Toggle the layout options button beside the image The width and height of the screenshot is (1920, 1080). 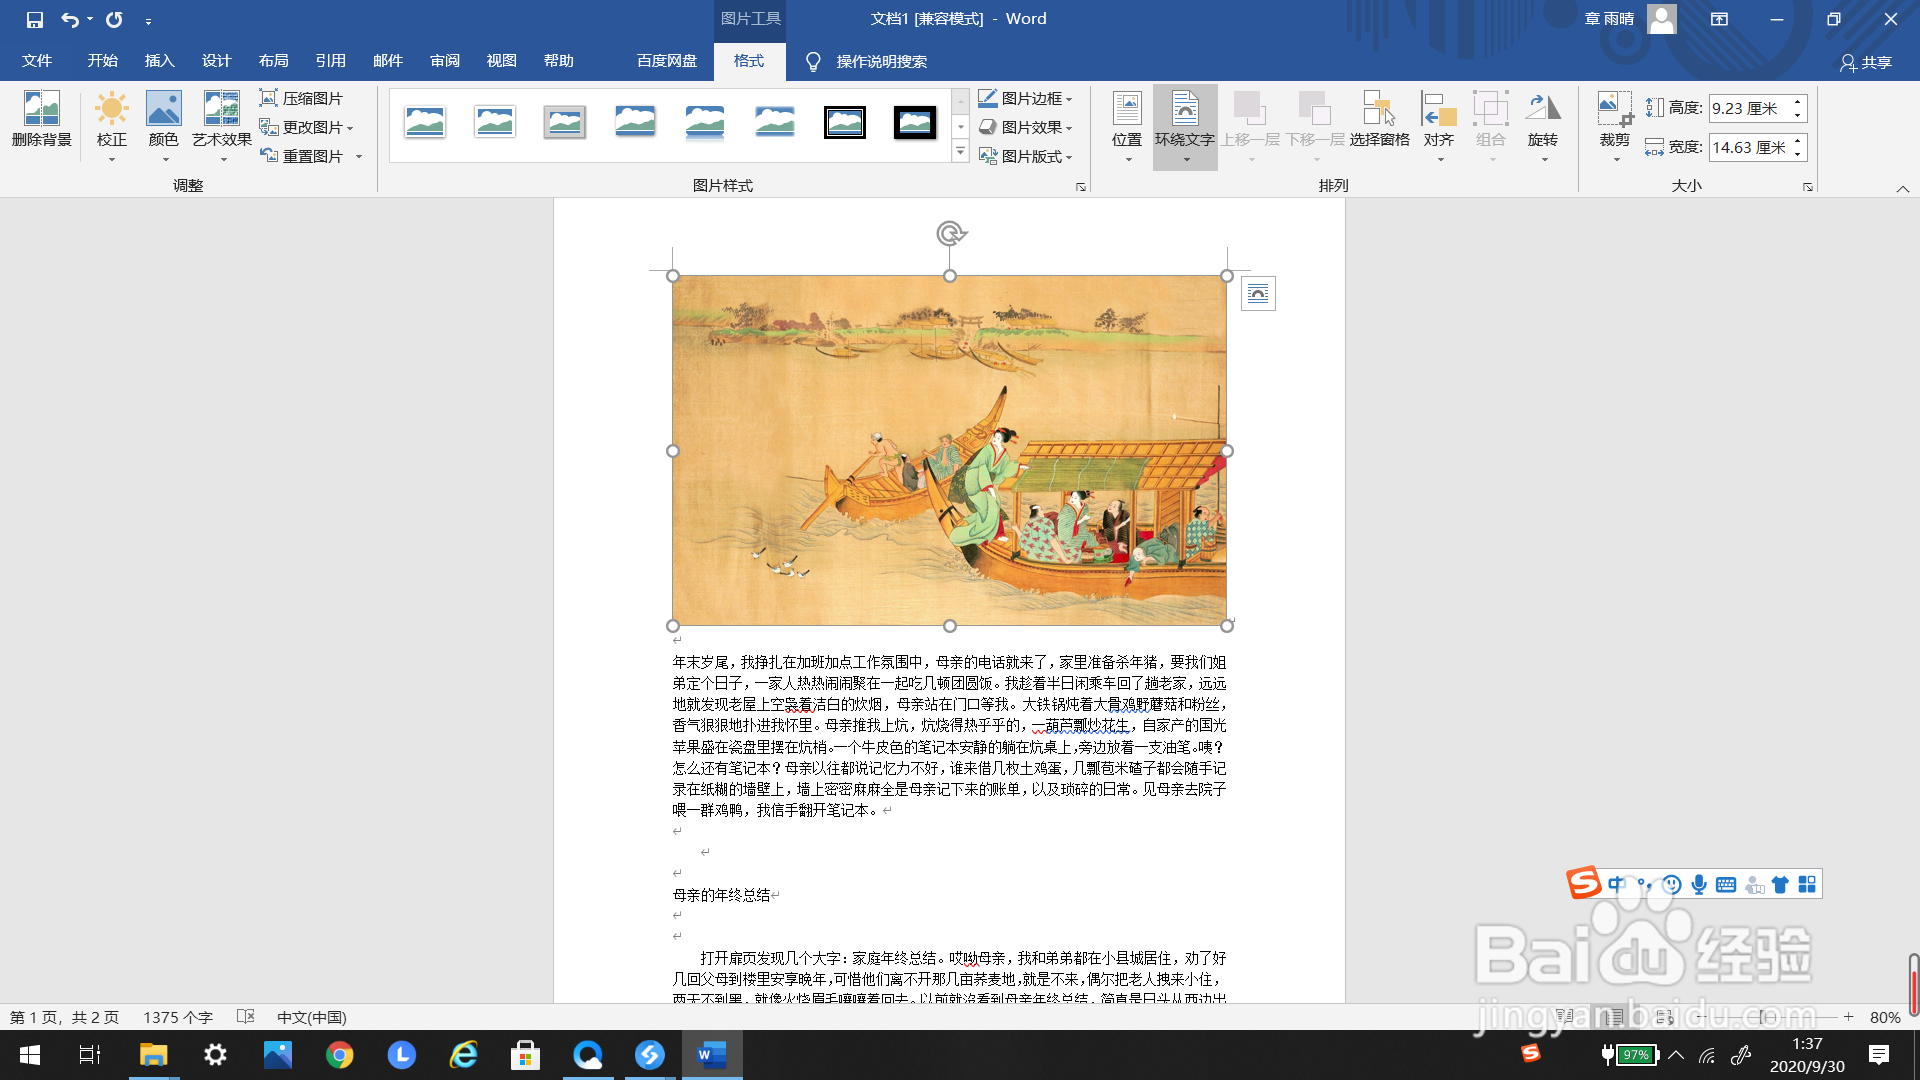point(1259,293)
